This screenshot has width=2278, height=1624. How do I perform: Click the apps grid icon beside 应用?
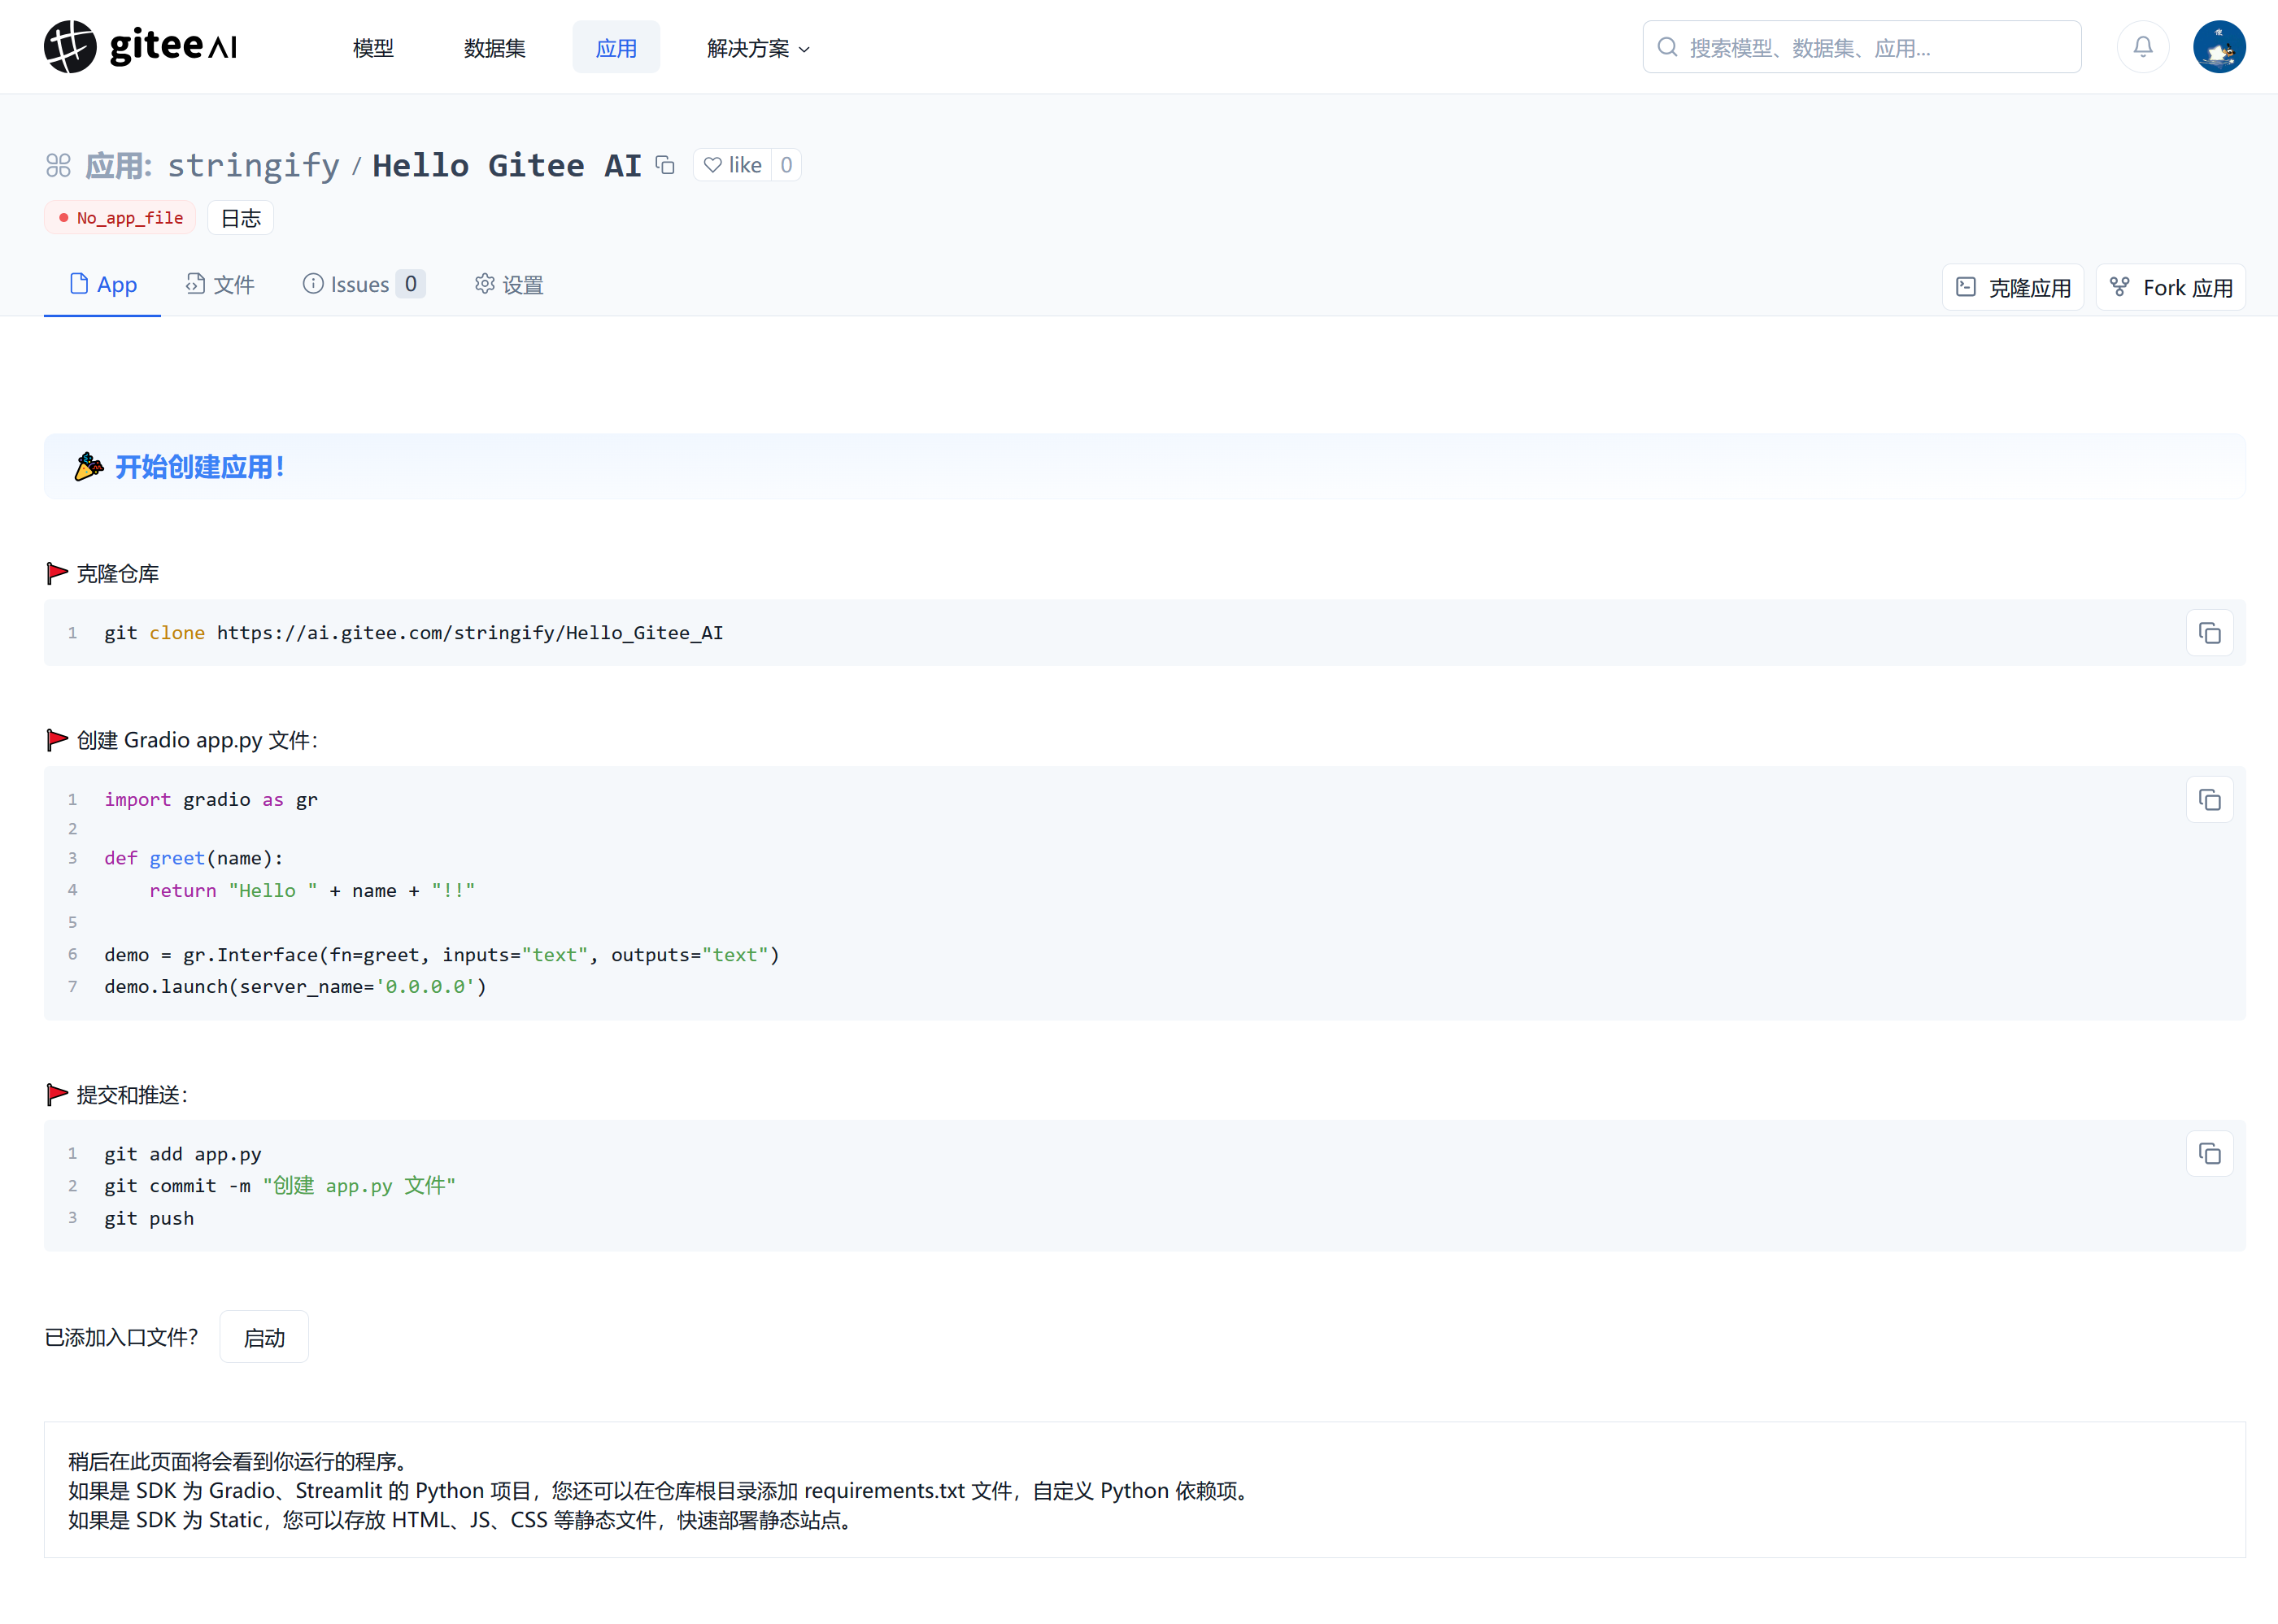point(58,165)
